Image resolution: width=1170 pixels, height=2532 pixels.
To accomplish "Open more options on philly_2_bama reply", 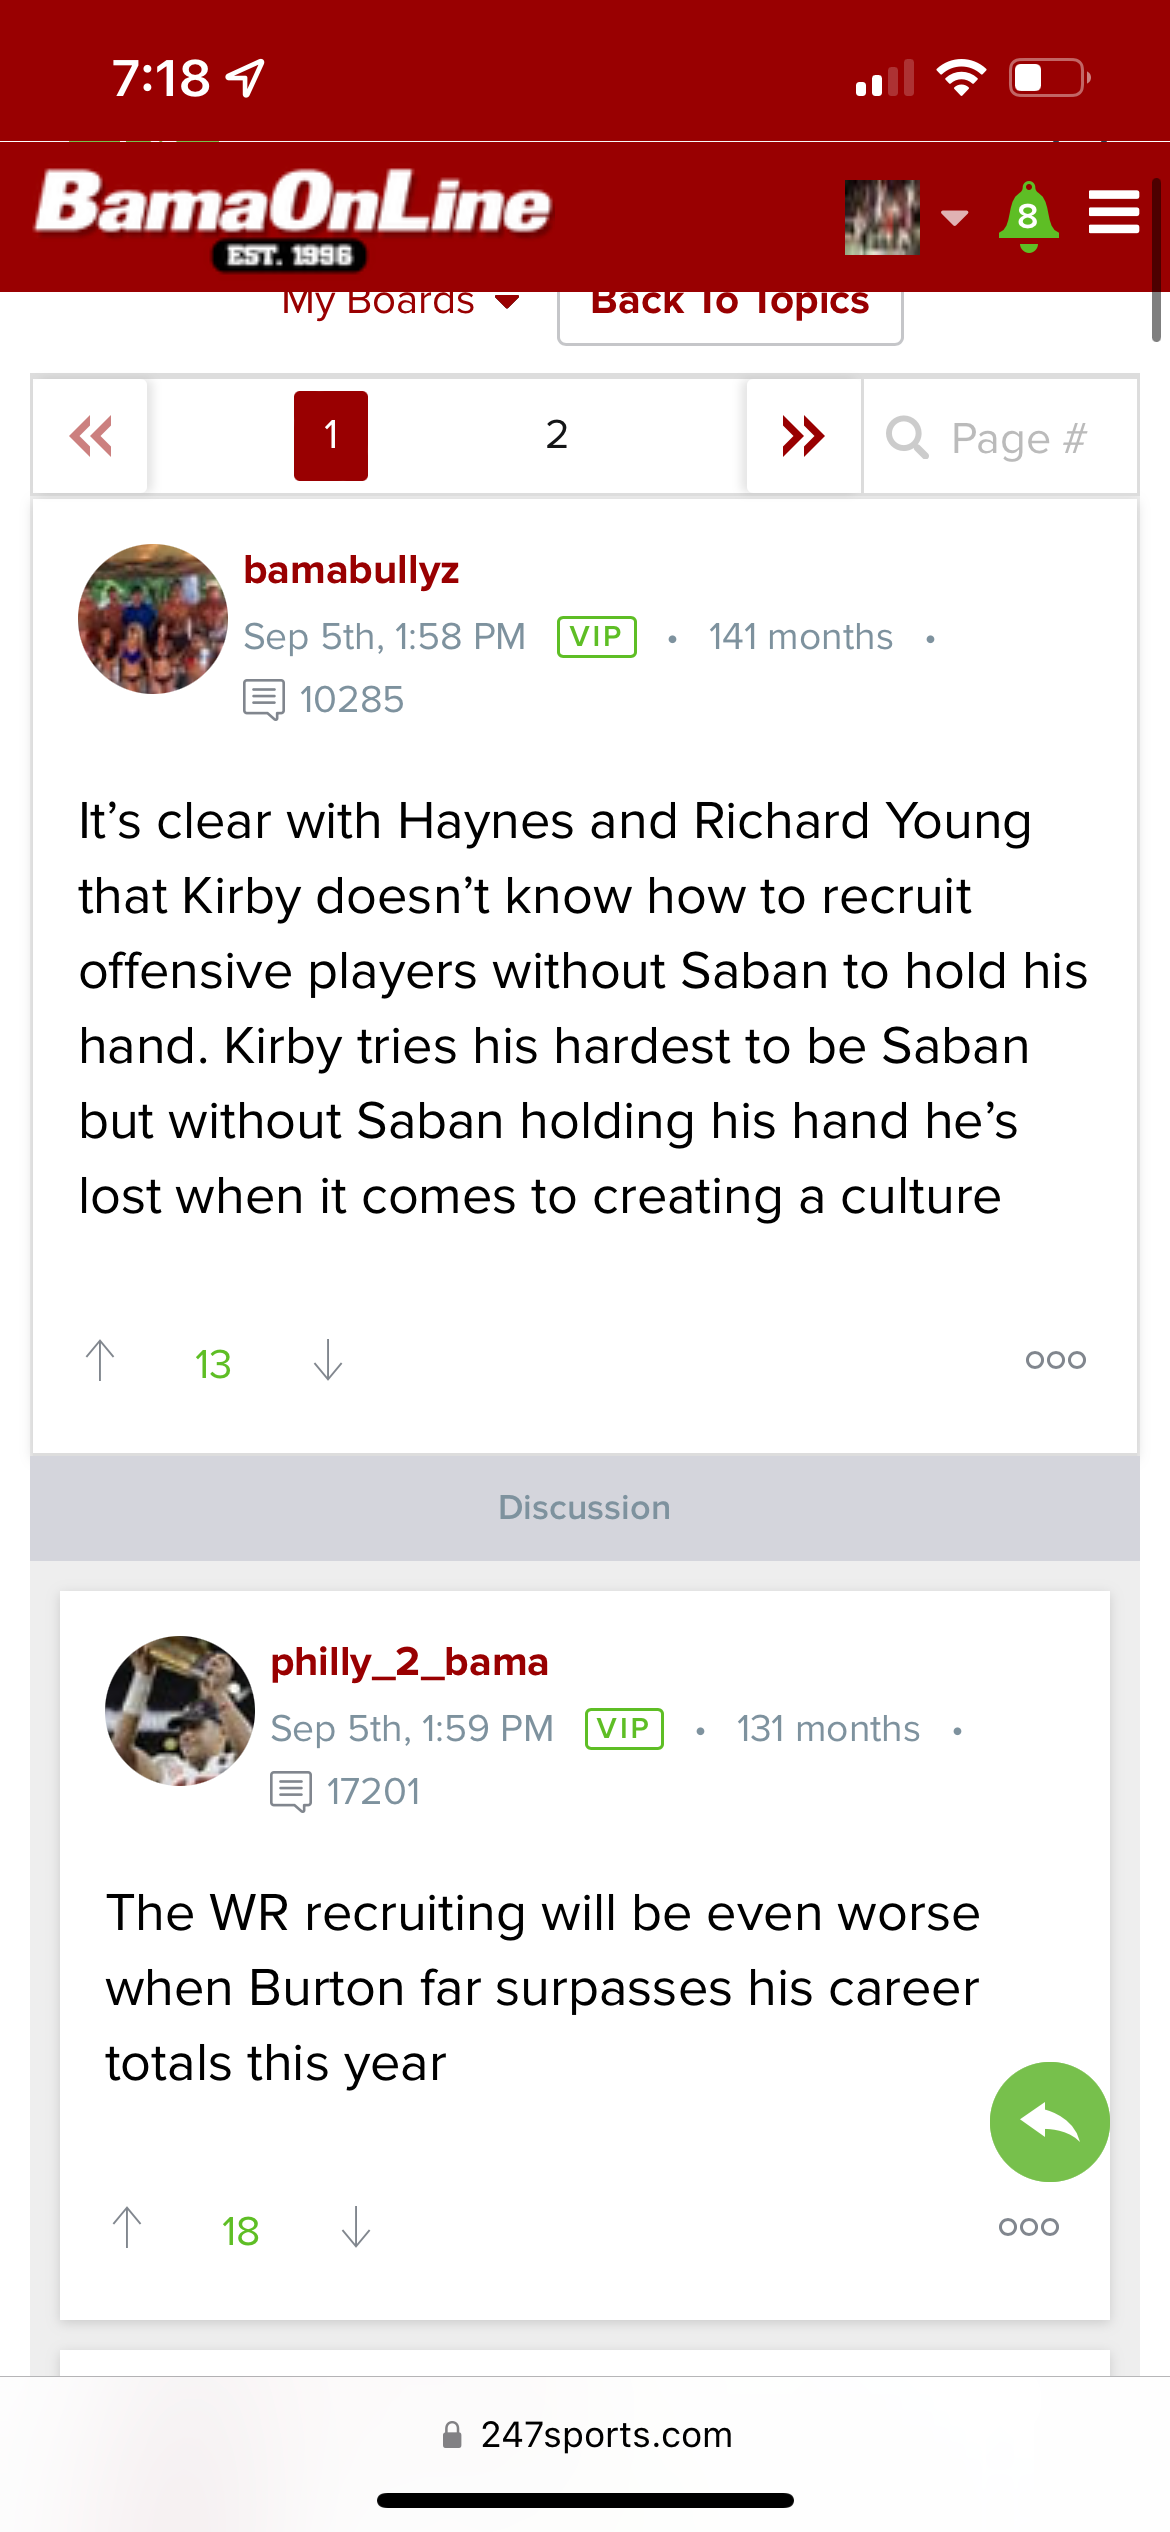I will coord(1028,2227).
